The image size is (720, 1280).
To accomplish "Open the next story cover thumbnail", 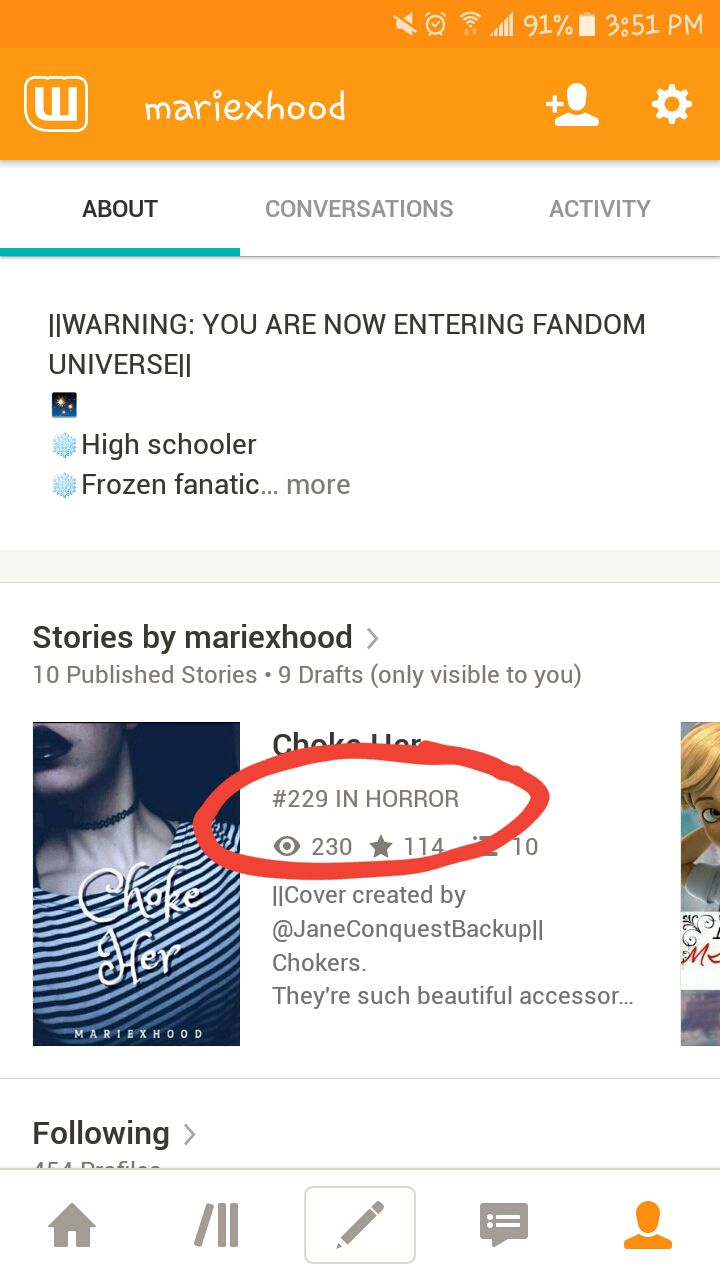I will [700, 884].
